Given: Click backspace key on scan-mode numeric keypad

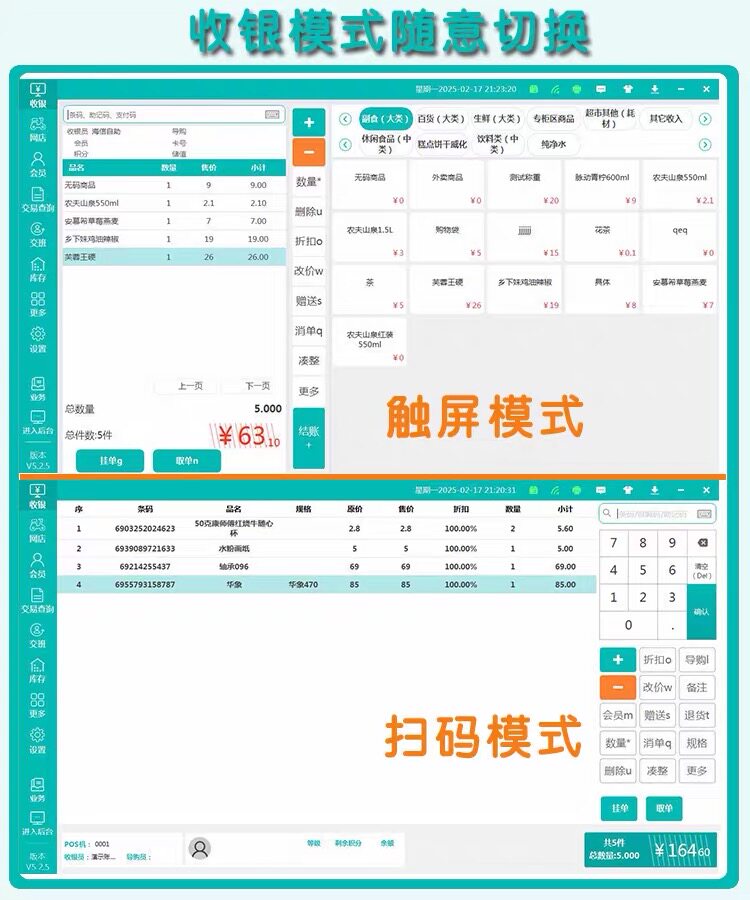Looking at the screenshot, I should (x=702, y=542).
